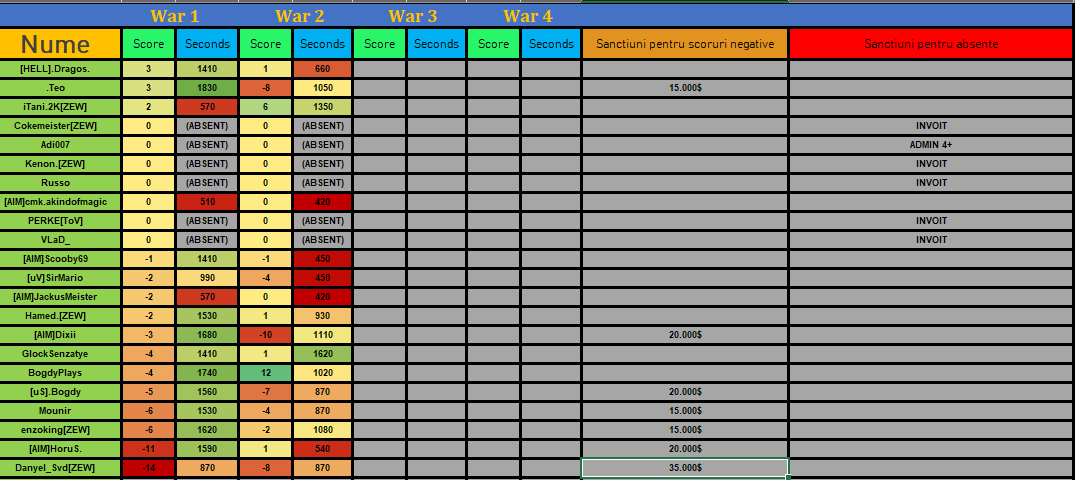Image resolution: width=1075 pixels, height=480 pixels.
Task: Select Russo's War 1 (ABSENT) cell
Action: click(207, 183)
